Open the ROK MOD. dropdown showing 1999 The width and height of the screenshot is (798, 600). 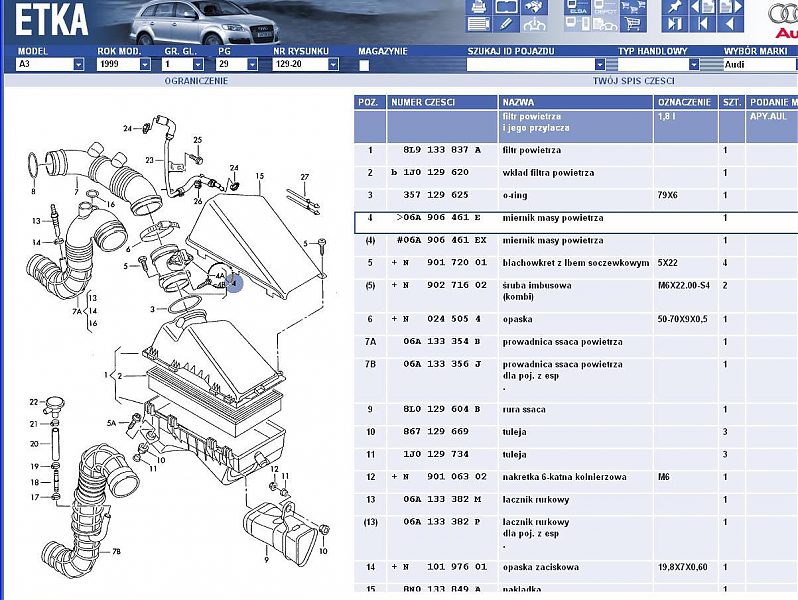point(124,64)
